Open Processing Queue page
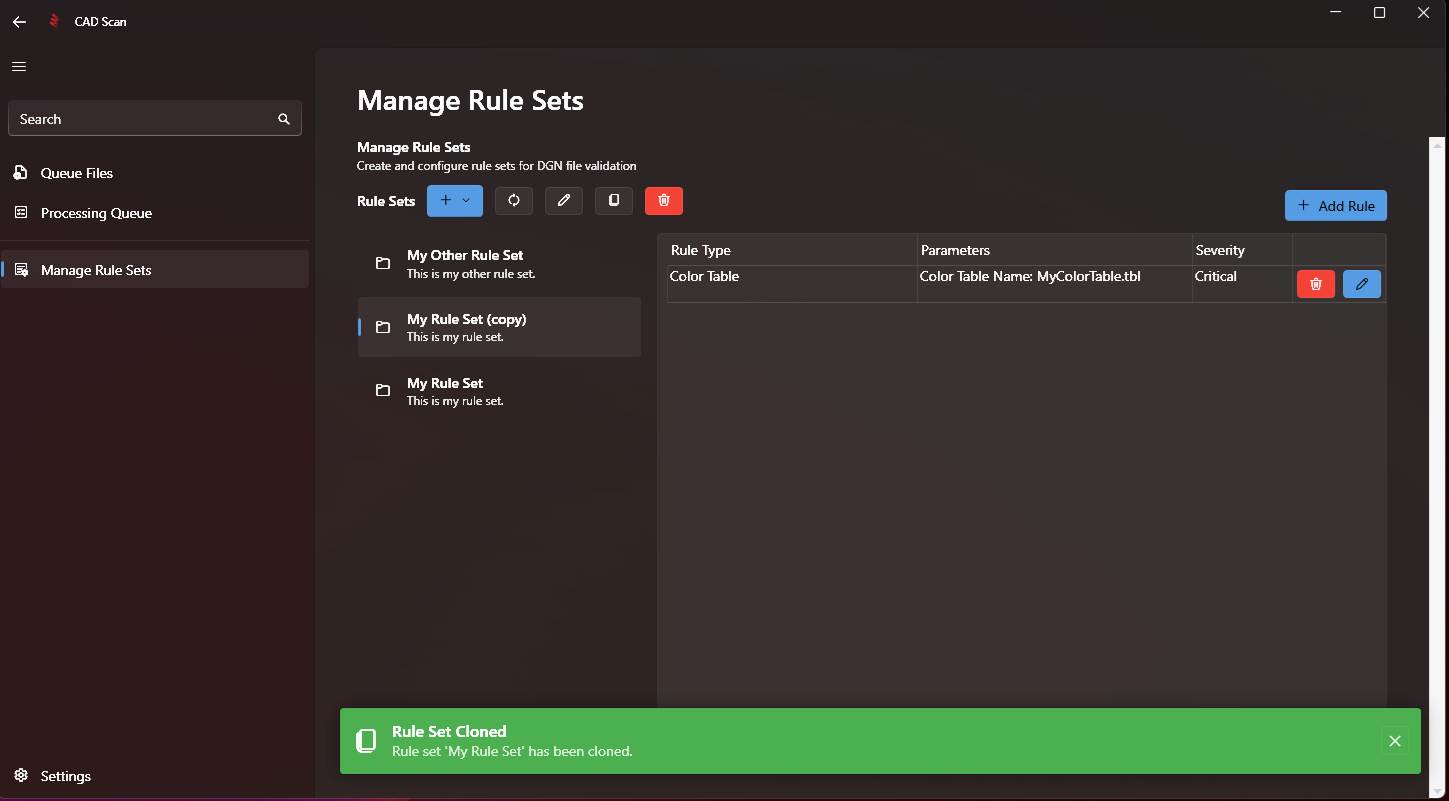Viewport: 1449px width, 801px height. (x=96, y=213)
